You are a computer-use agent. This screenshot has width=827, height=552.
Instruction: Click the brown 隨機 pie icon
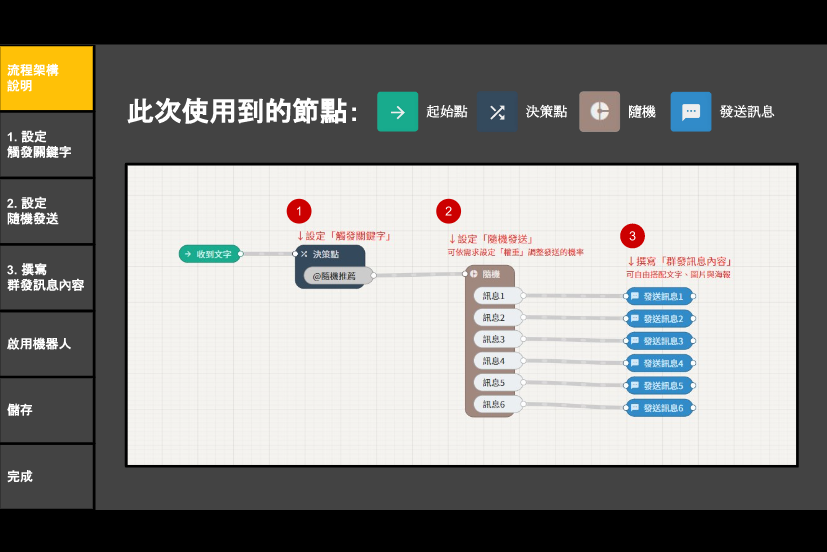pyautogui.click(x=599, y=112)
